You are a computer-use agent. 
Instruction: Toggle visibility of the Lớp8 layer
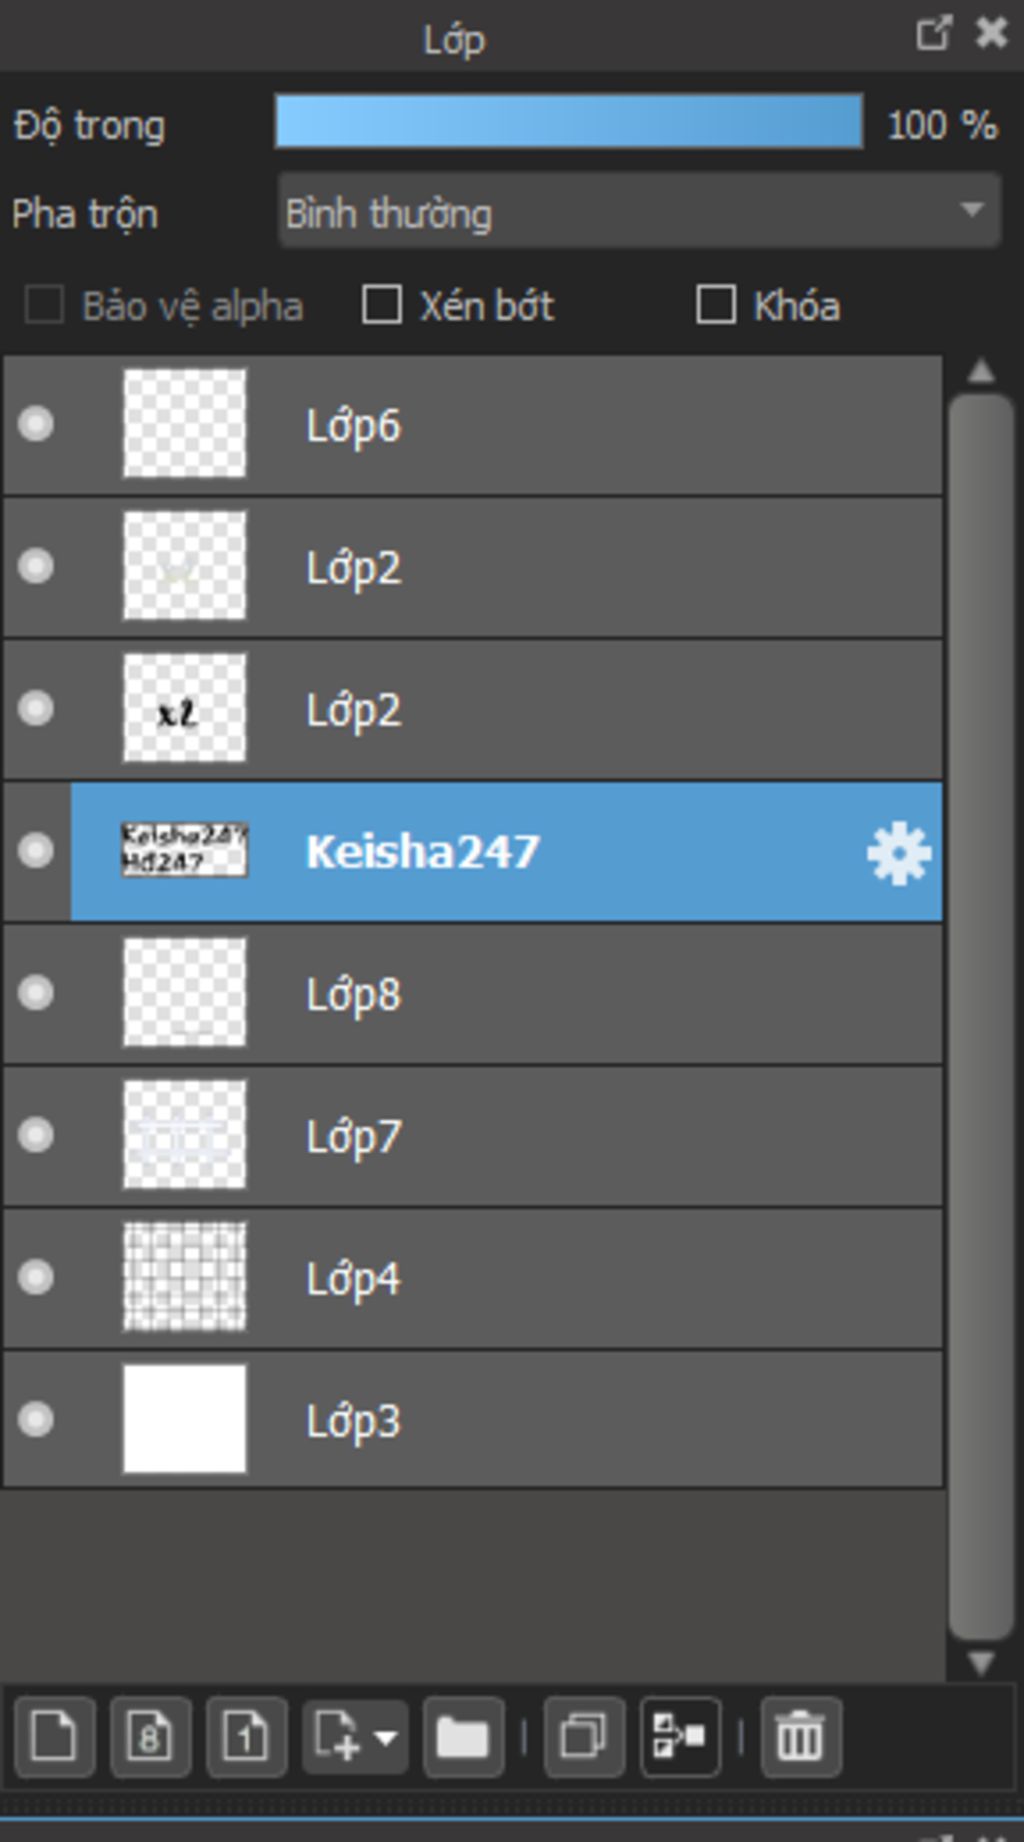(36, 993)
